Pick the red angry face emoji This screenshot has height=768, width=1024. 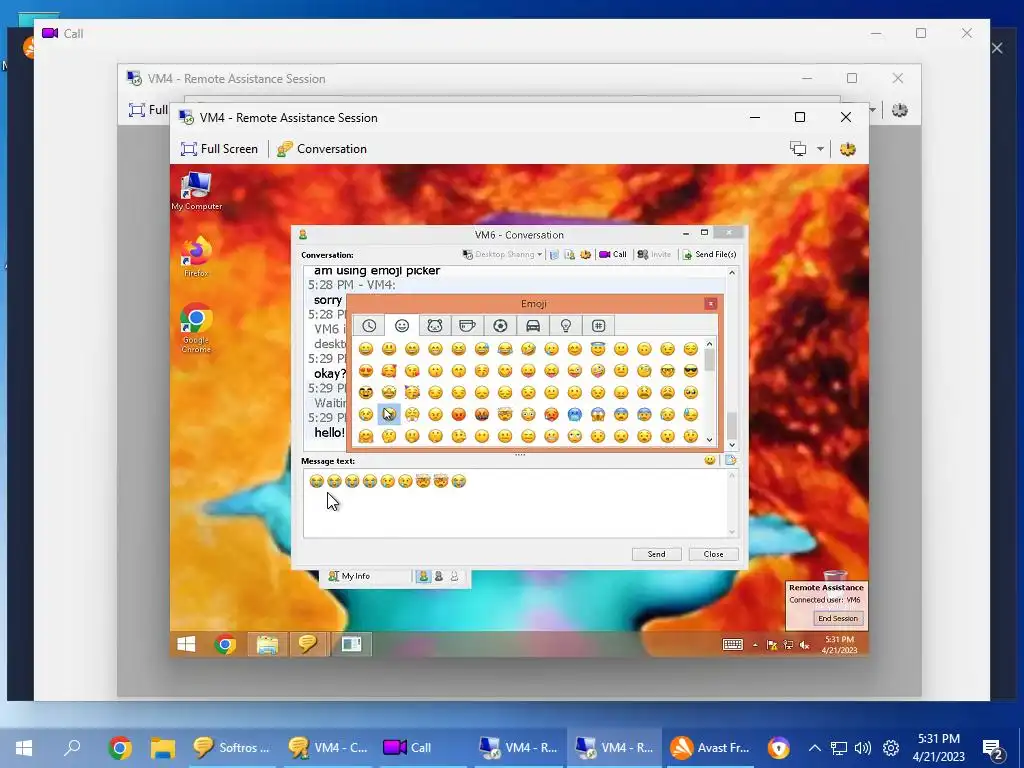click(x=458, y=414)
